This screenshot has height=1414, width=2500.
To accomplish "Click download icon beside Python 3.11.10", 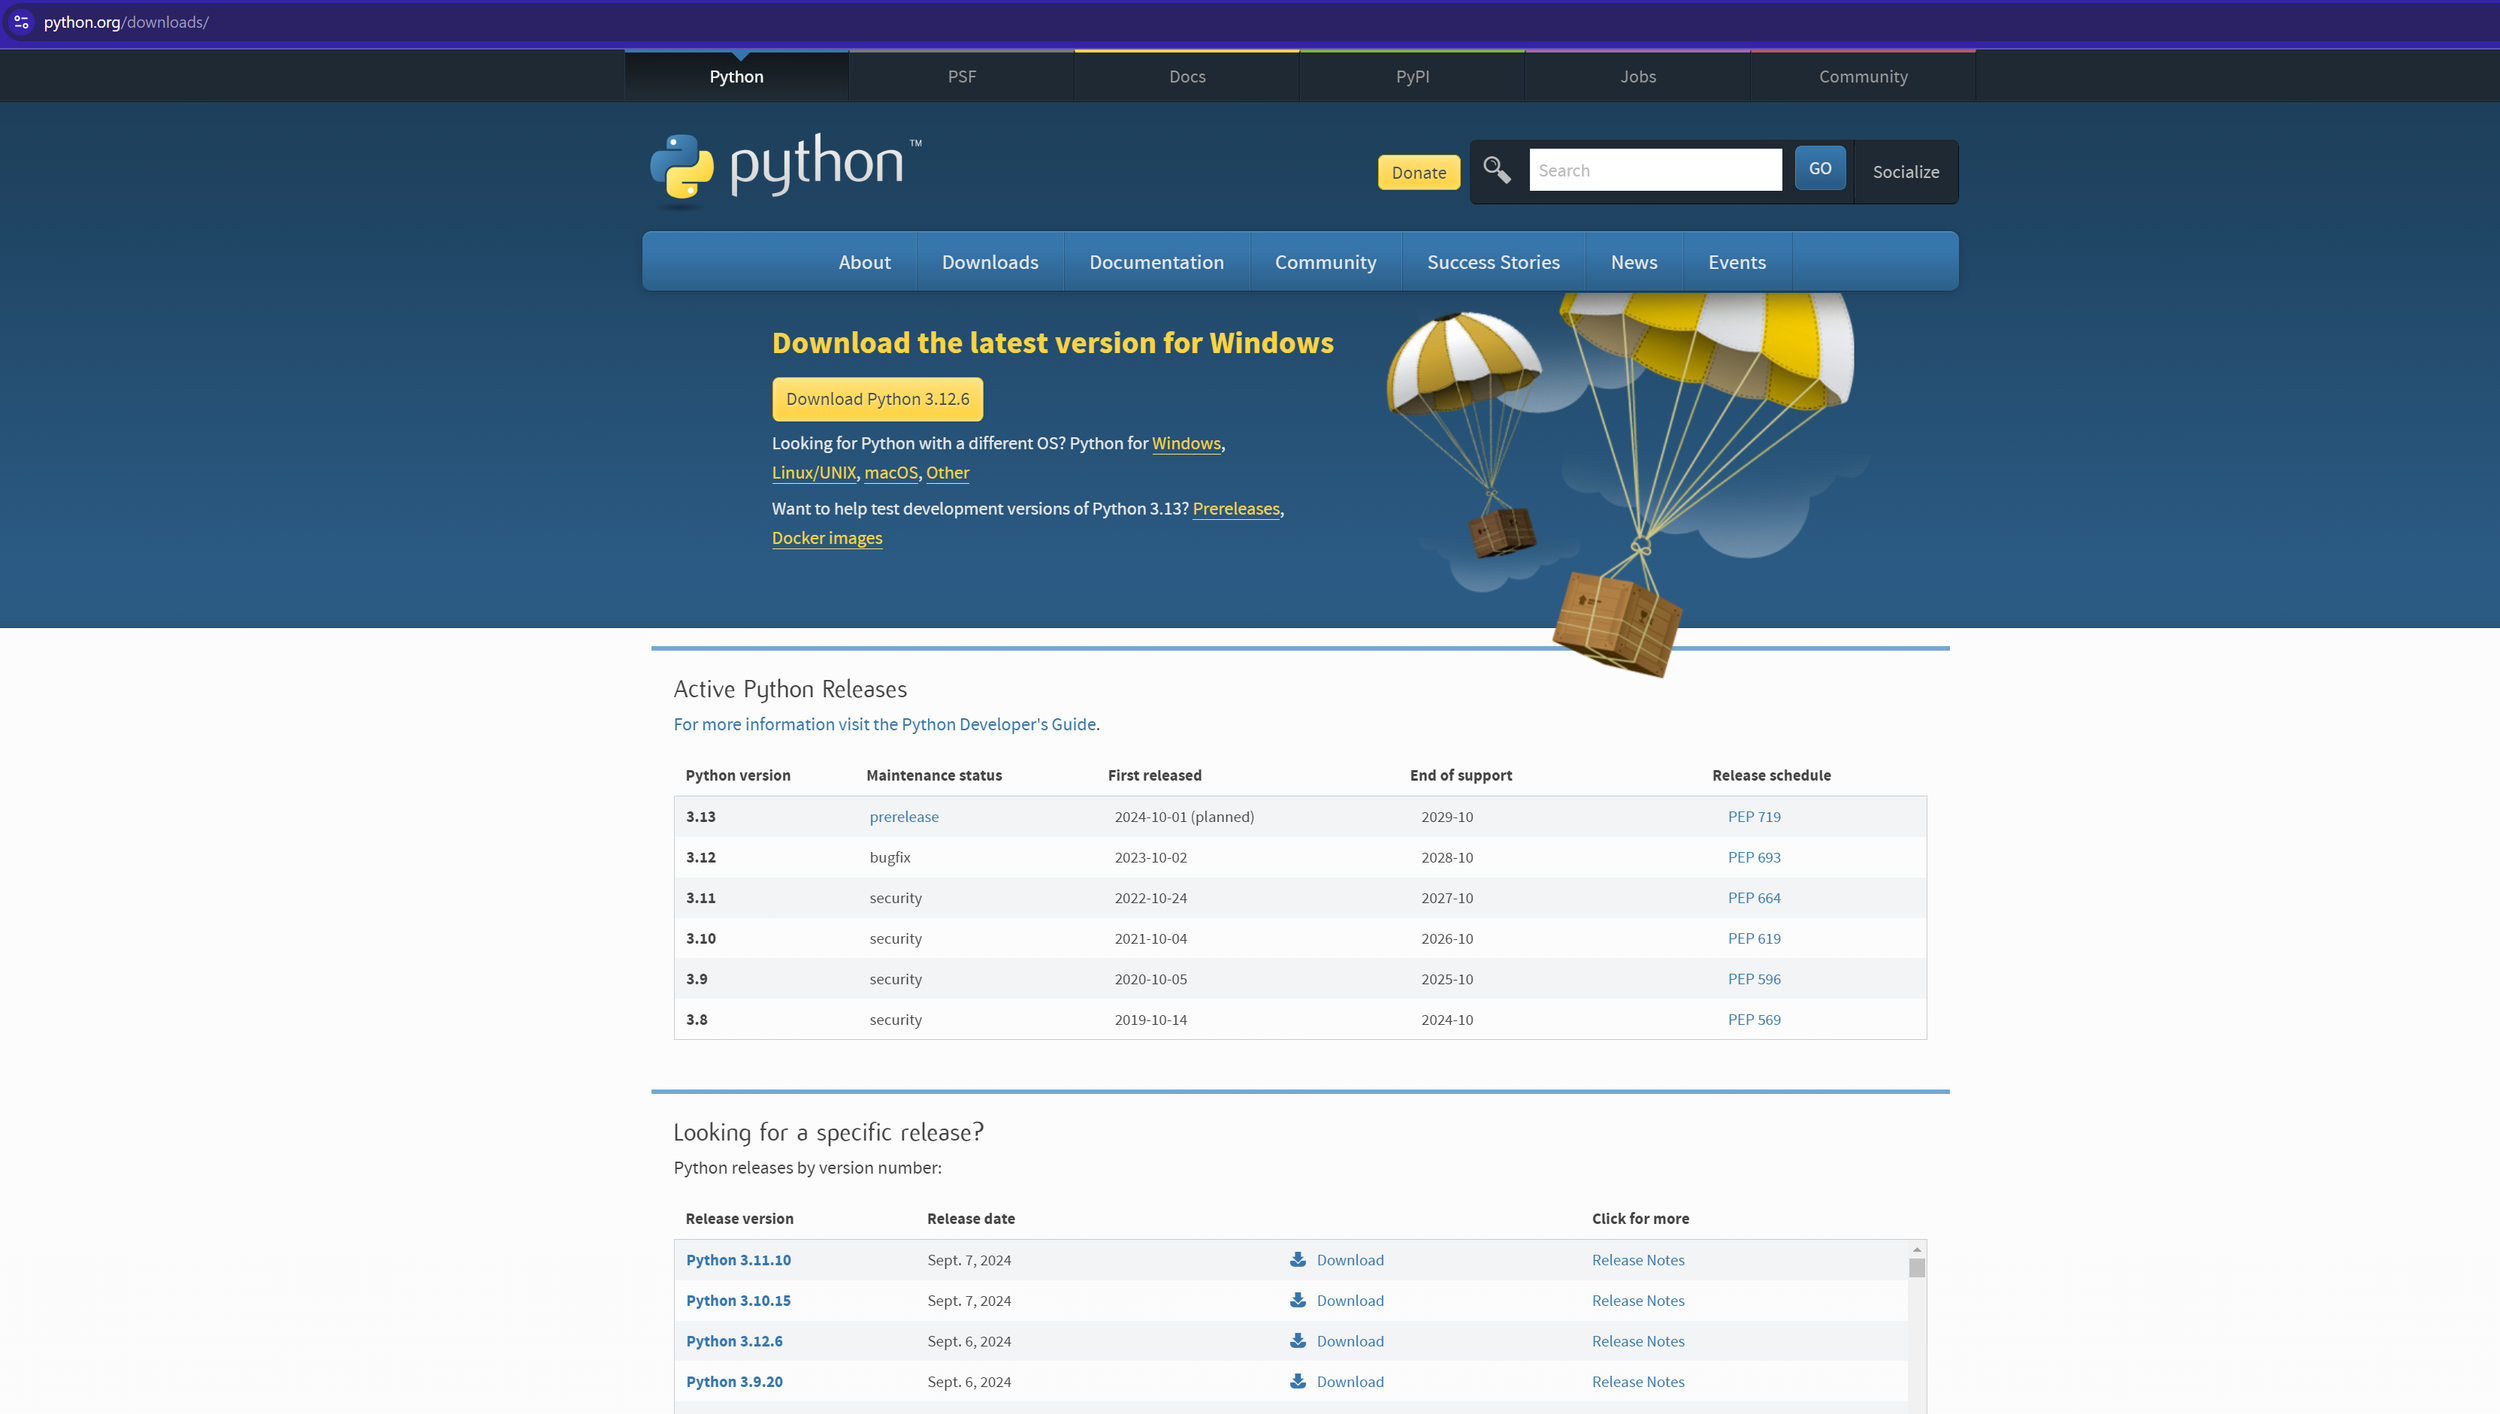I will 1298,1259.
